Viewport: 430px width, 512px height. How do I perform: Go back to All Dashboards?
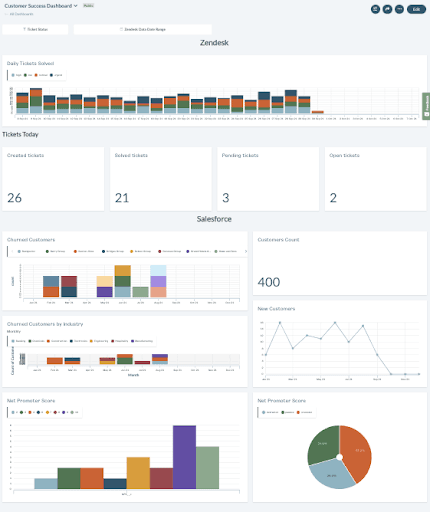point(19,14)
